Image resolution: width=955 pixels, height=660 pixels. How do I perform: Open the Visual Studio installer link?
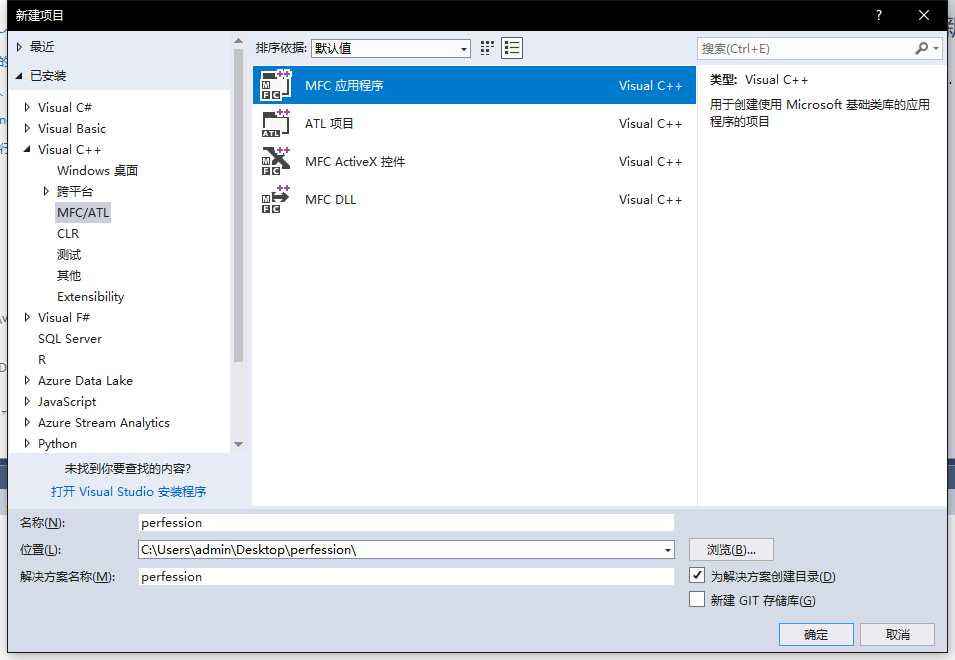coord(129,491)
